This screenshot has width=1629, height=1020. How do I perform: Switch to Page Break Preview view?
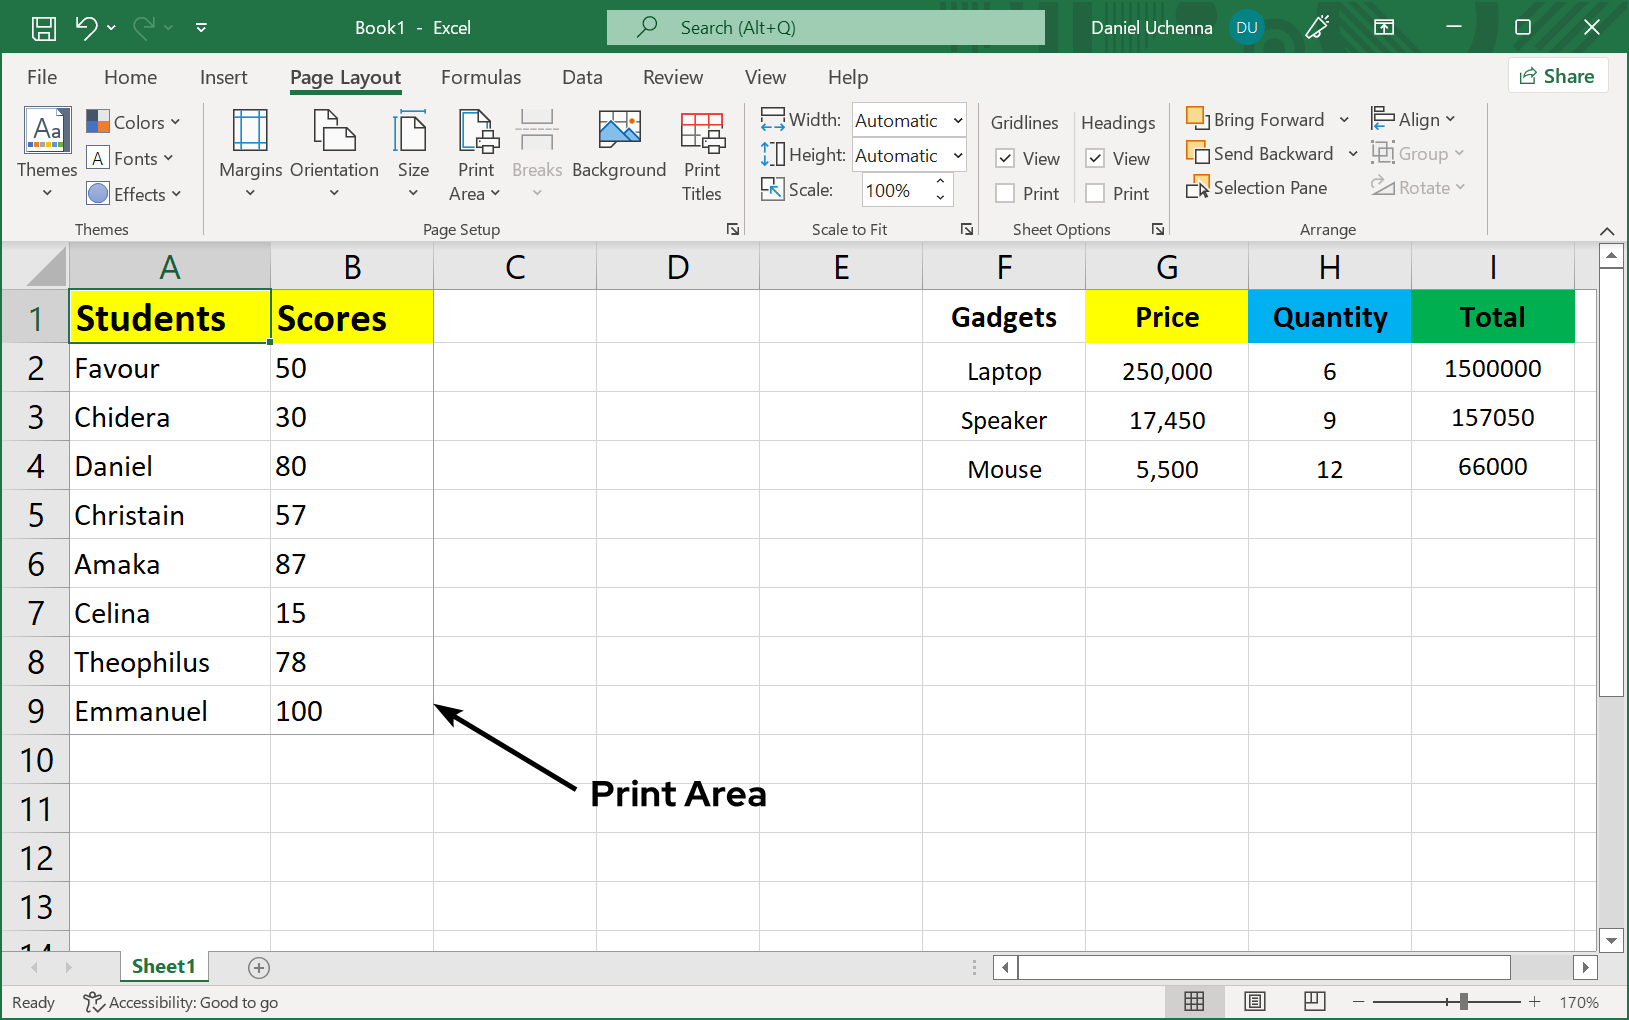tap(1315, 1001)
